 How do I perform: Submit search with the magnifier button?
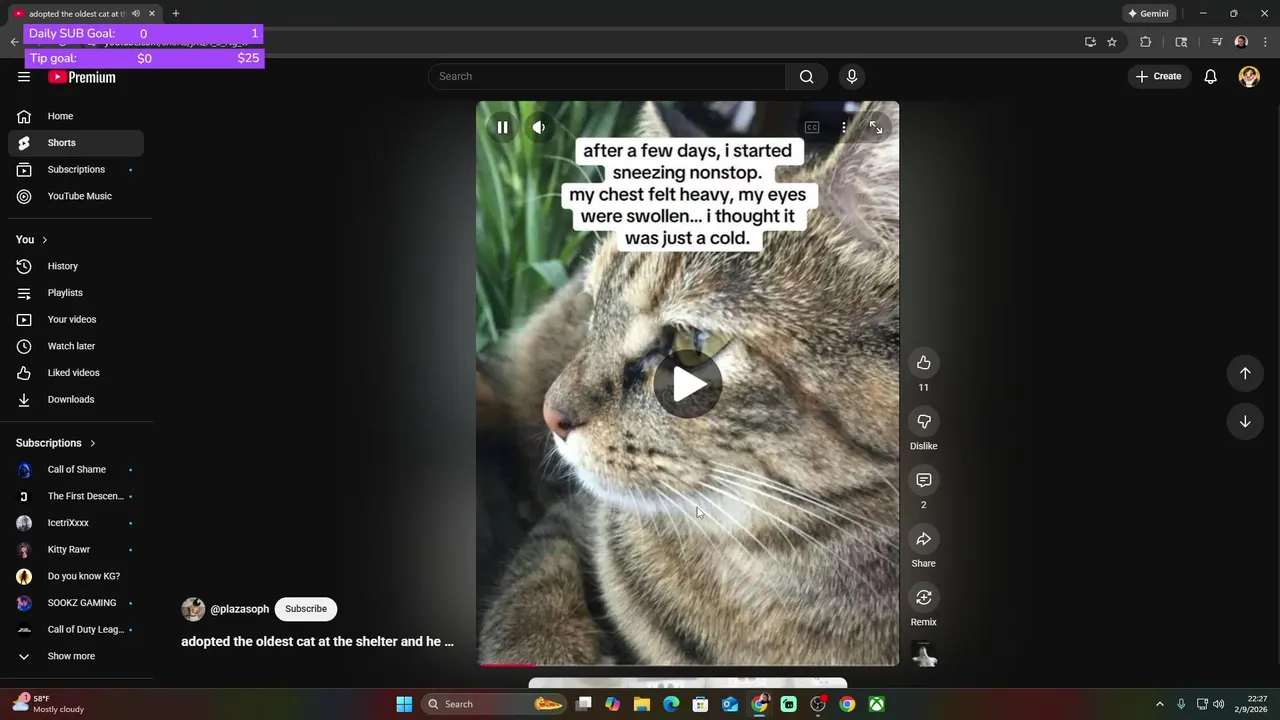807,77
